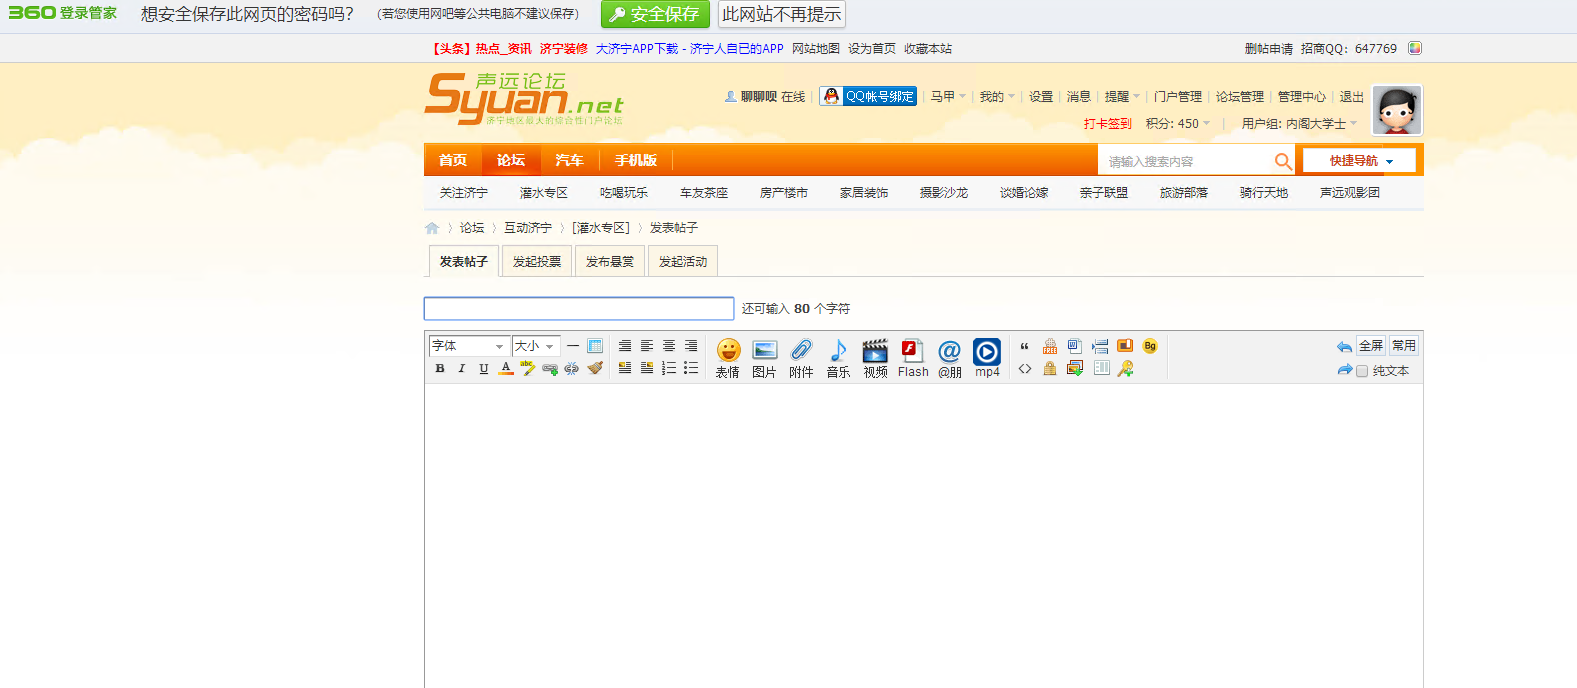Open the abc text highlight color tool
This screenshot has width=1577, height=688.
pyautogui.click(x=528, y=368)
